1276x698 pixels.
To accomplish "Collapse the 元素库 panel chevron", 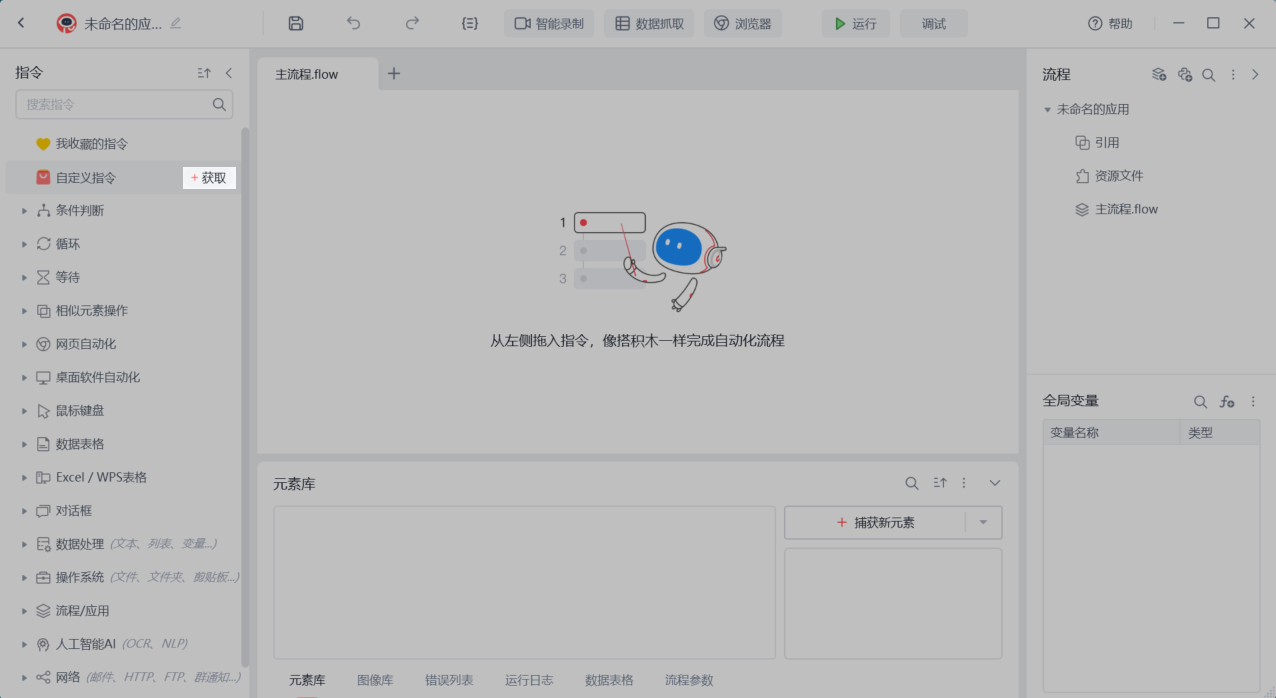I will (995, 483).
